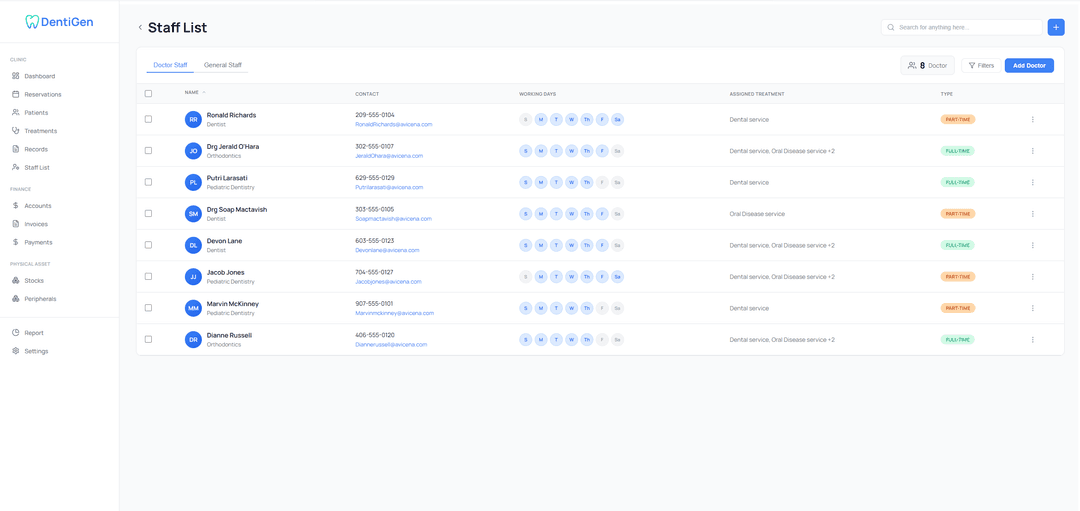Click the DR avatar of Dianne Russell
This screenshot has width=1080, height=511.
pyautogui.click(x=194, y=340)
